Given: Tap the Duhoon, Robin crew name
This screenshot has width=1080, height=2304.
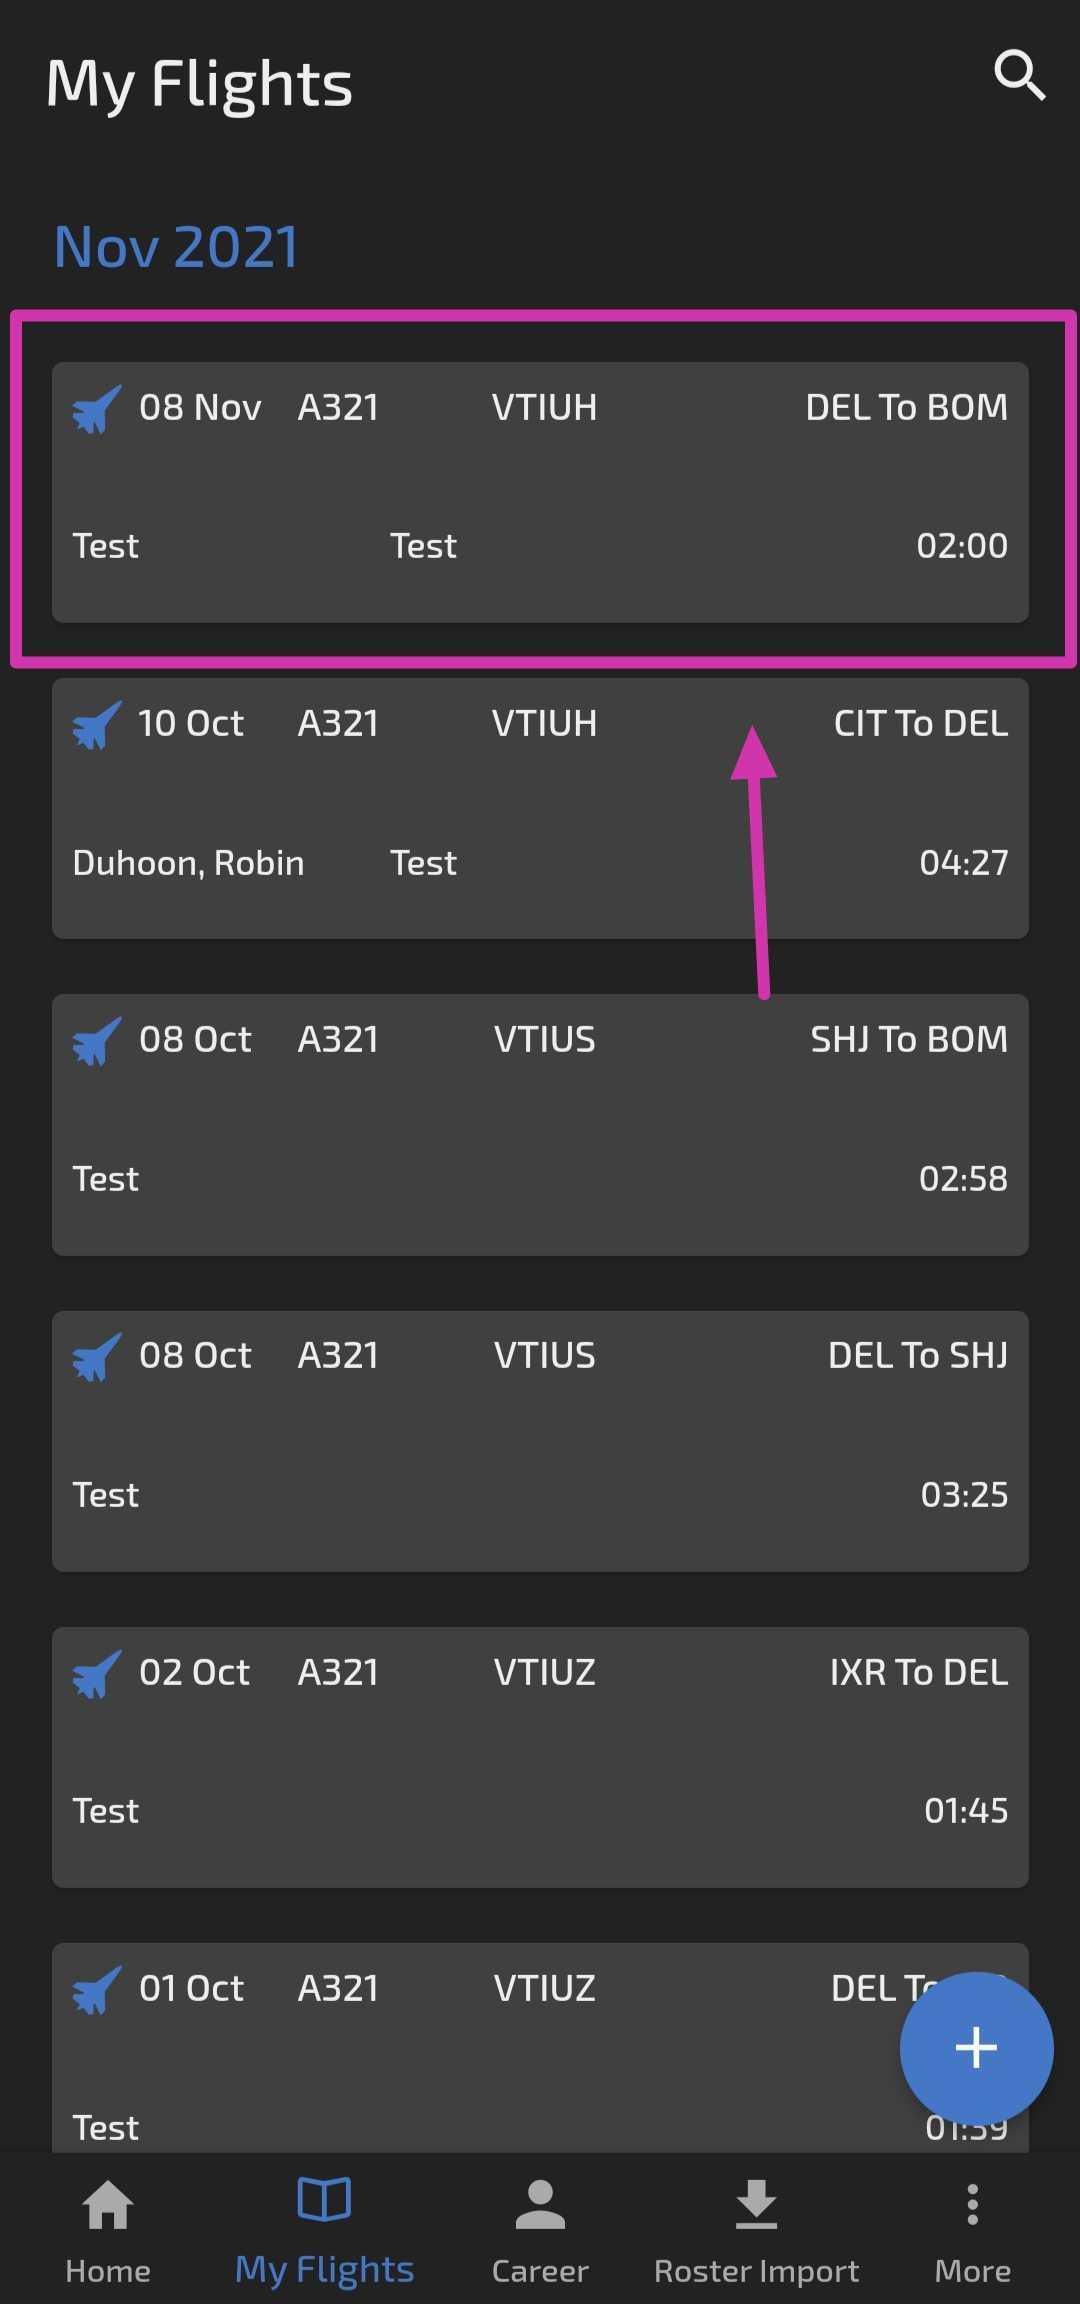Looking at the screenshot, I should point(188,863).
